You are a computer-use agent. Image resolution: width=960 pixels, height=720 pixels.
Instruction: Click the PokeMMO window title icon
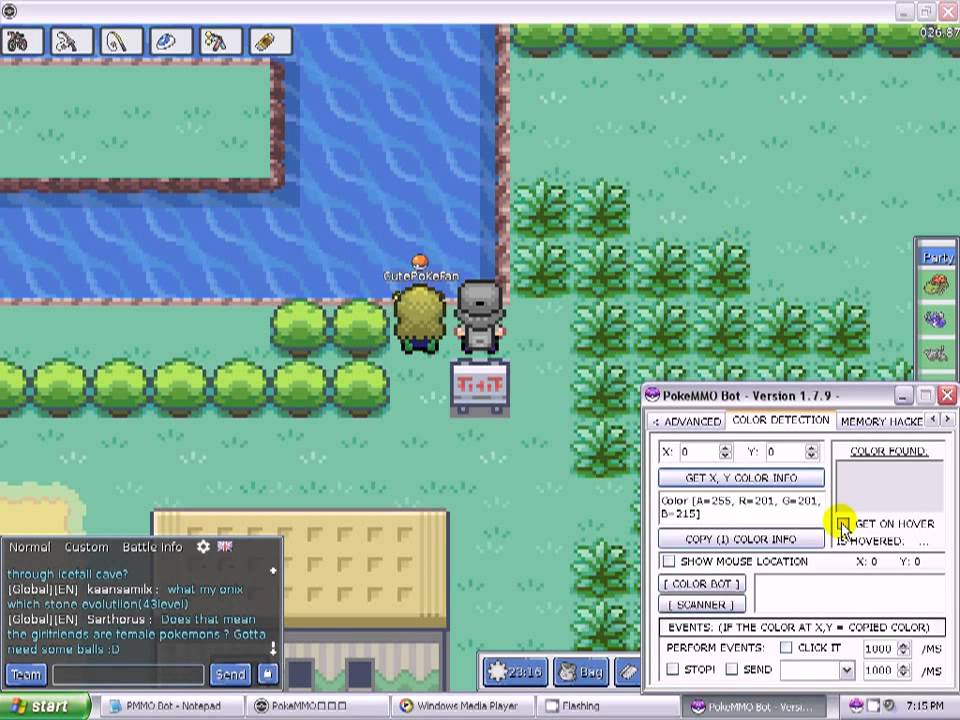pos(9,10)
